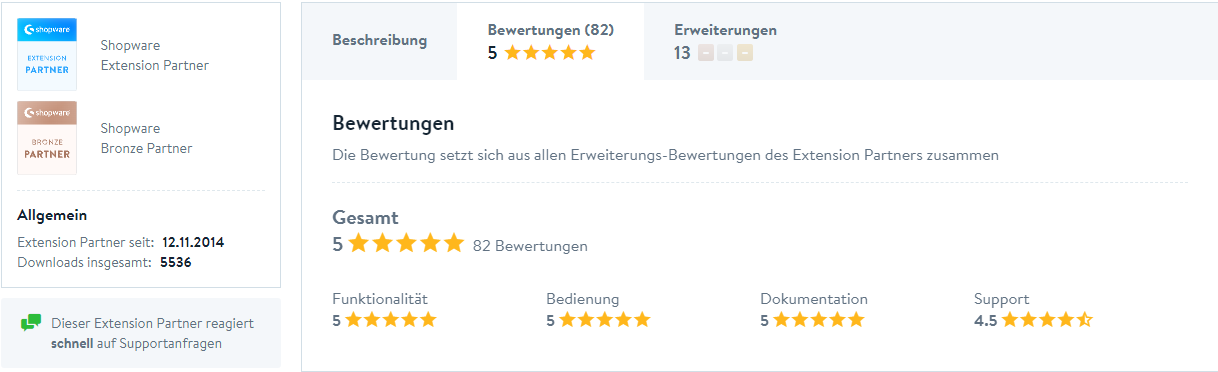Click the small icons in Erweiterungen tab
Image resolution: width=1218 pixels, height=372 pixels.
coord(725,53)
